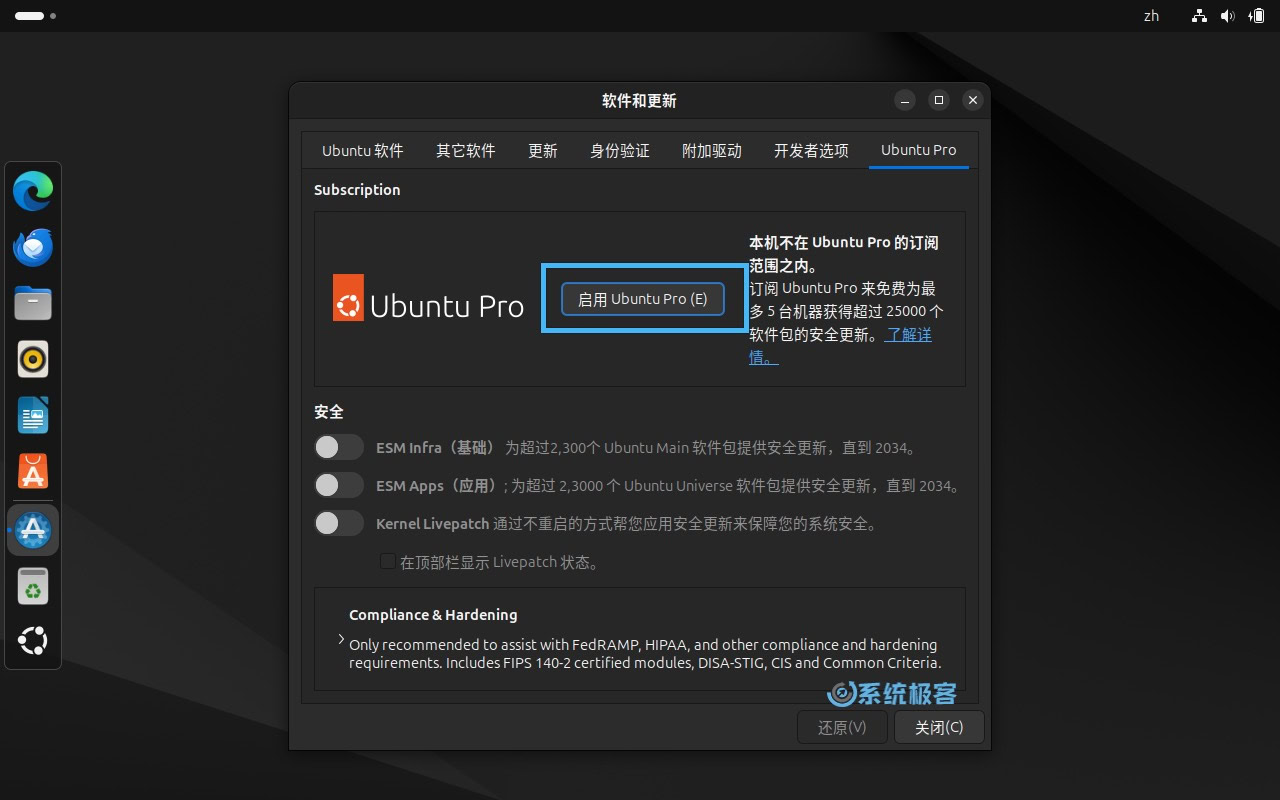Open the network status icon
1280x800 pixels.
tap(1199, 16)
